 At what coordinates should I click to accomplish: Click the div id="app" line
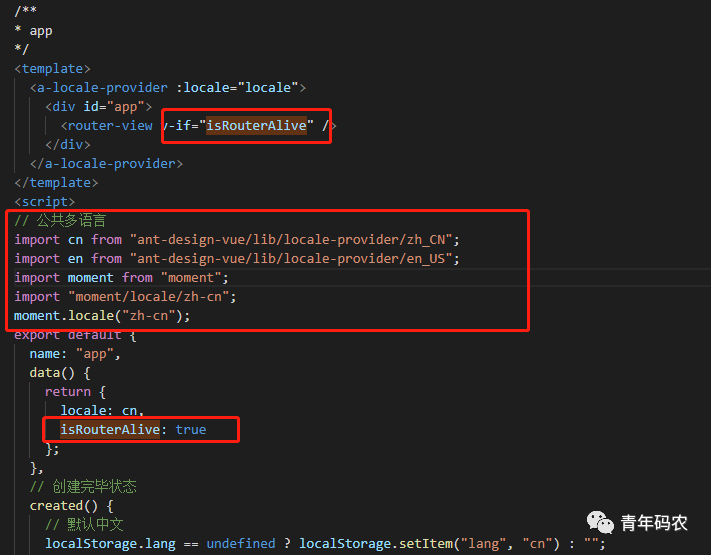pyautogui.click(x=98, y=107)
